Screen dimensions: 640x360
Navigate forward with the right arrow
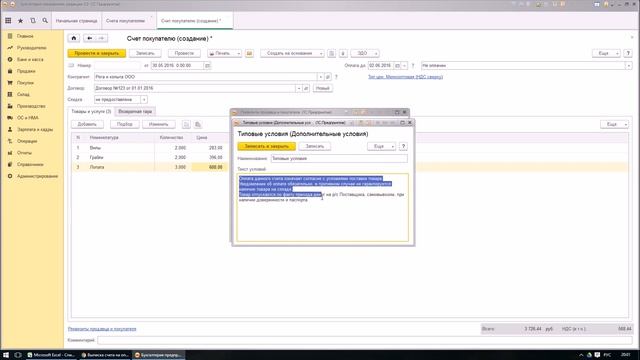[x=101, y=38]
